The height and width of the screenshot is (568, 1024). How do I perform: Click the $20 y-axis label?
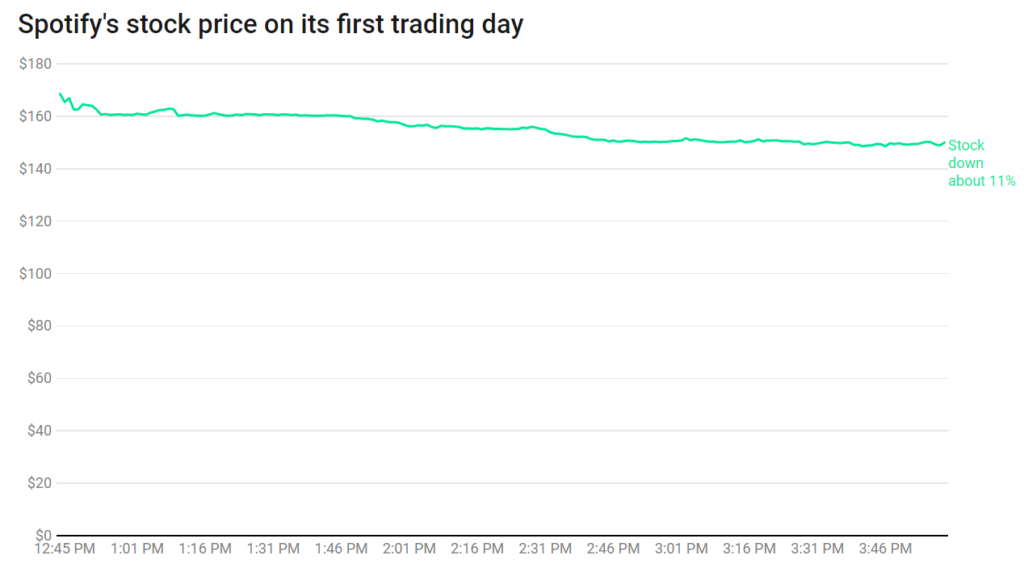[x=38, y=483]
